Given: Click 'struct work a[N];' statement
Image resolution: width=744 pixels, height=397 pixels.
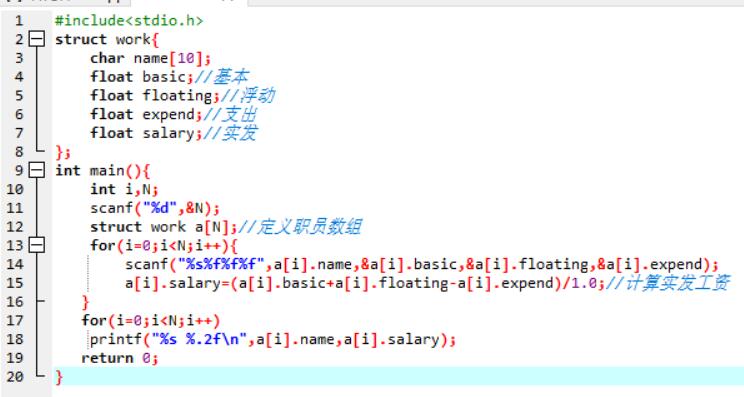Looking at the screenshot, I should (x=164, y=227).
